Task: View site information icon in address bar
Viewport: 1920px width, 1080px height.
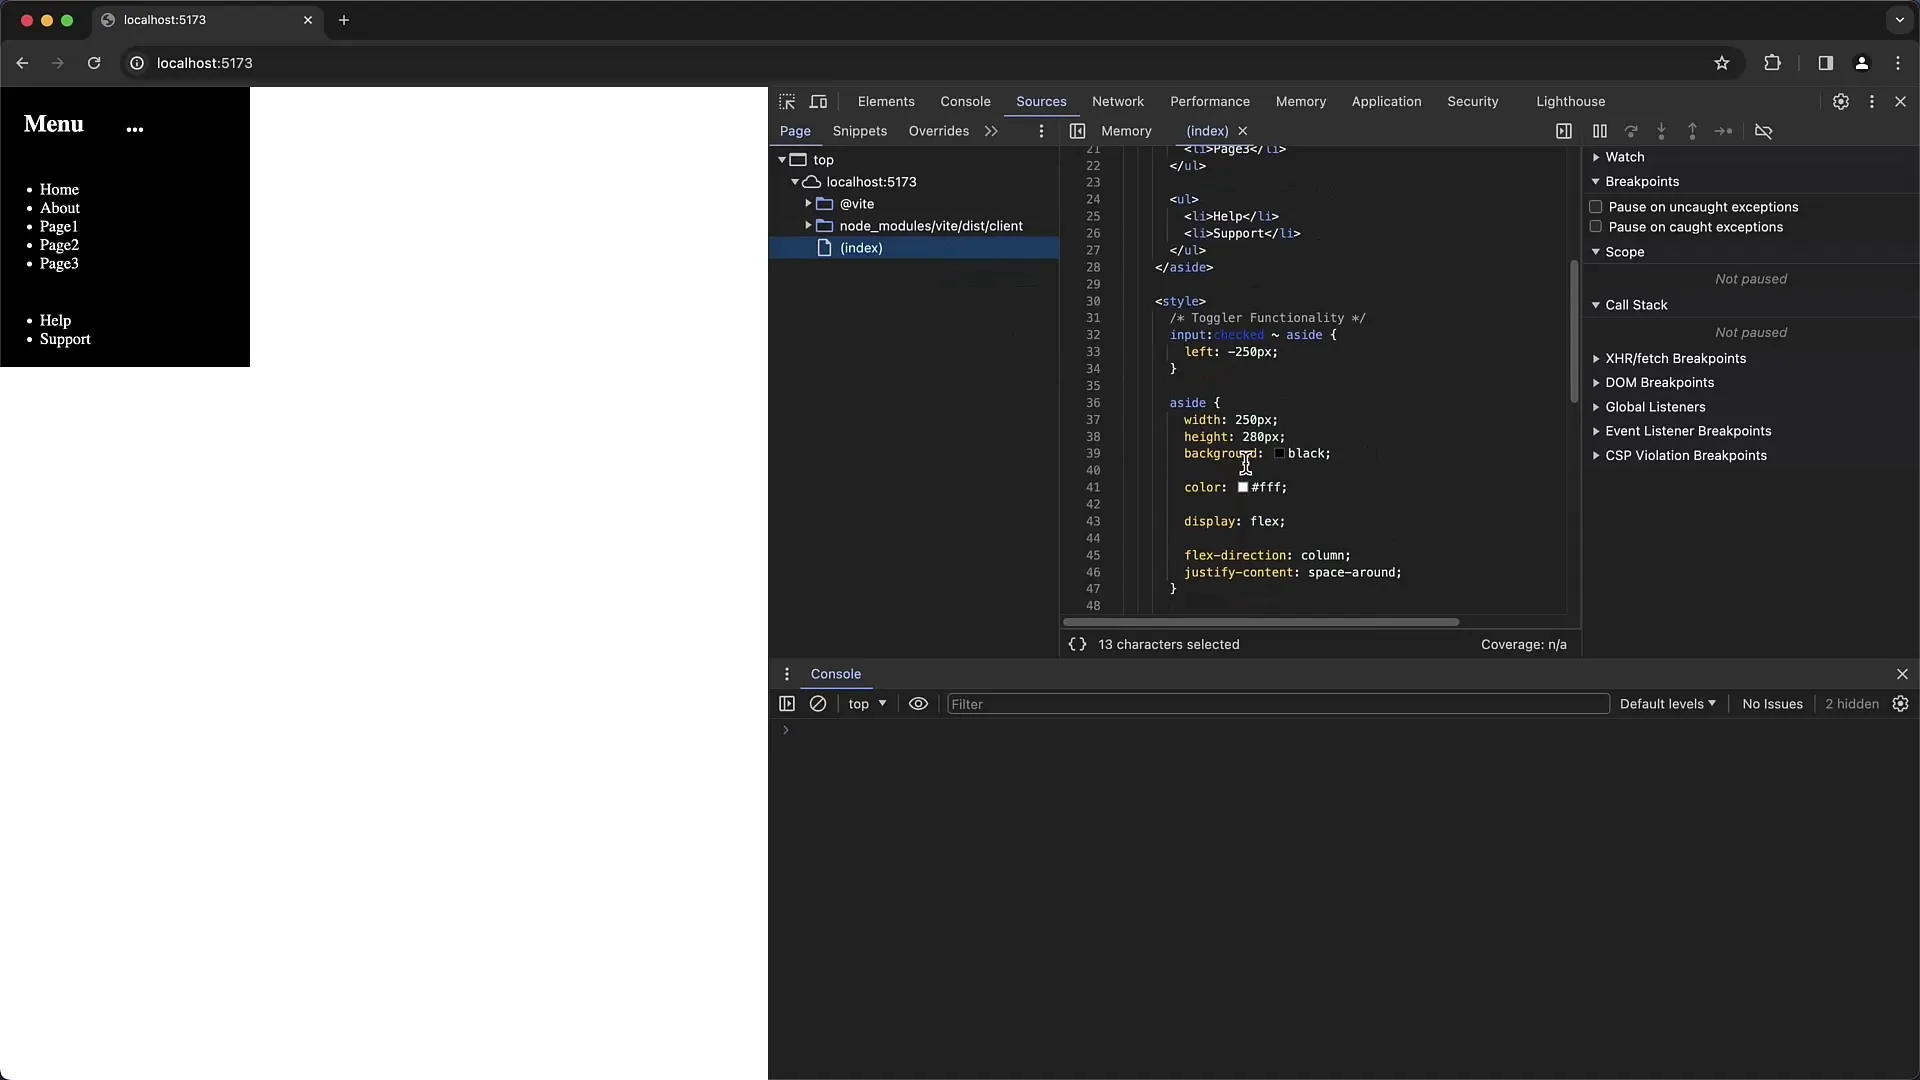Action: point(137,63)
